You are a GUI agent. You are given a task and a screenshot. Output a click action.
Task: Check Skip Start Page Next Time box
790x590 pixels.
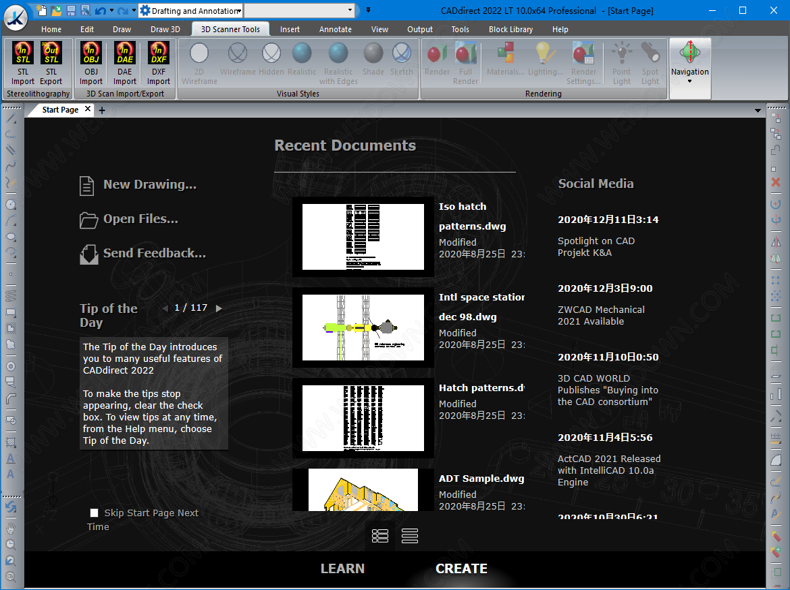tap(94, 513)
